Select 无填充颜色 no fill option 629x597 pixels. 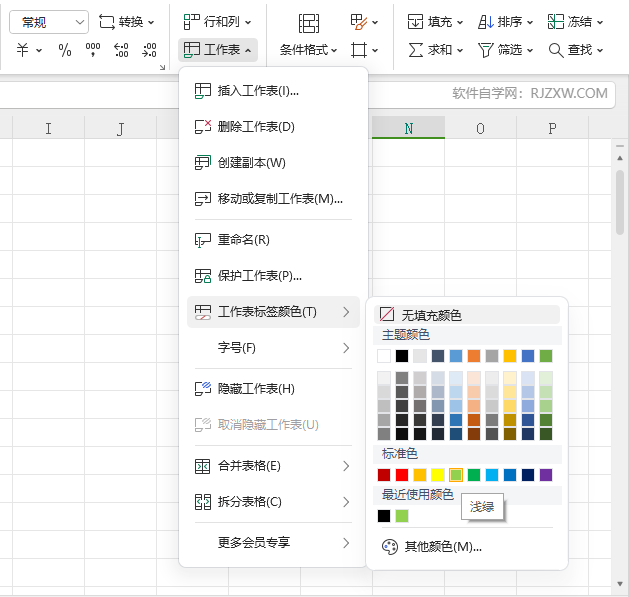tap(467, 315)
